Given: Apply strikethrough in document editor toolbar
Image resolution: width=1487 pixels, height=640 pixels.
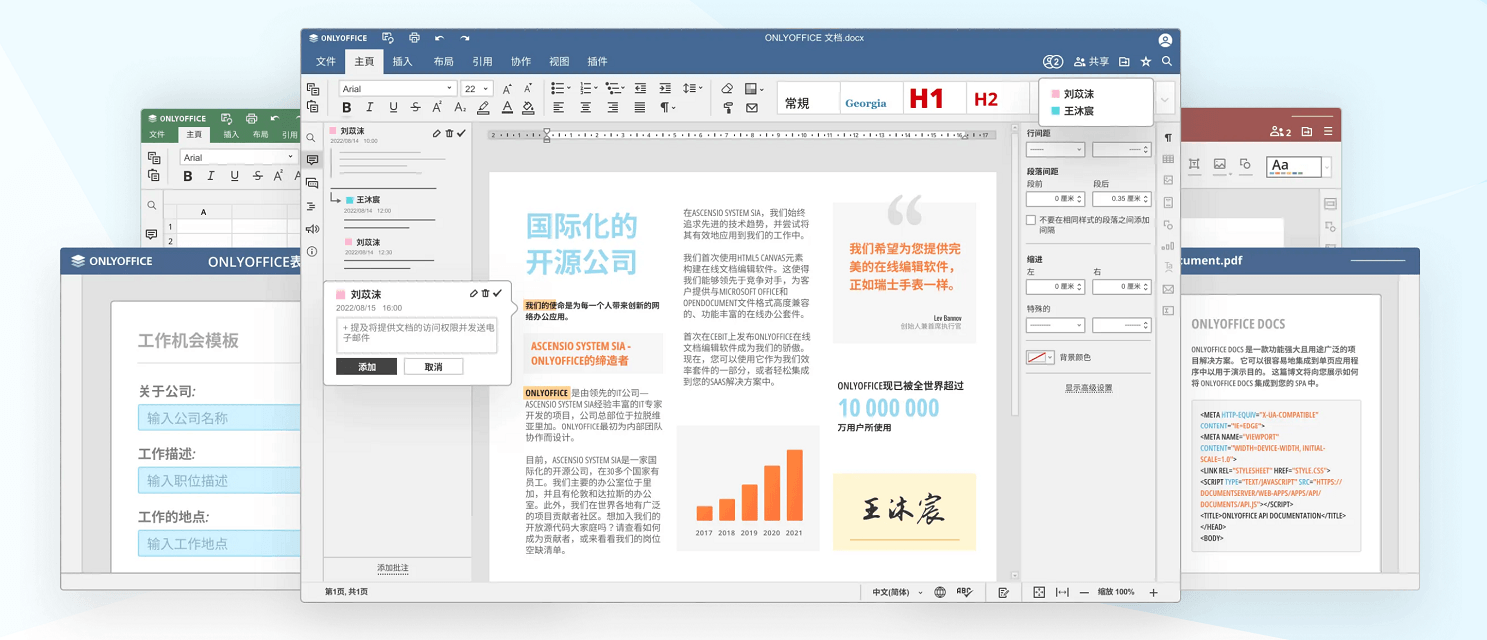Looking at the screenshot, I should click(x=416, y=108).
